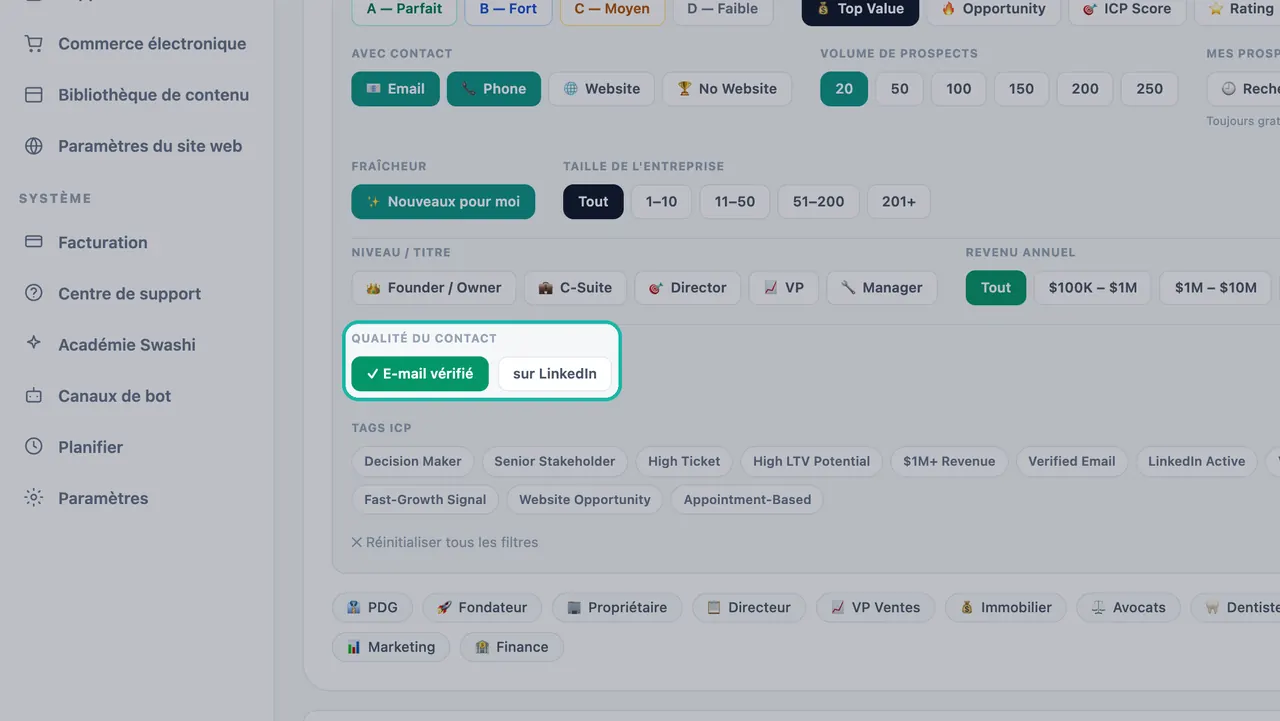This screenshot has width=1280, height=721.
Task: Select 250 as prospect volume
Action: 1150,89
